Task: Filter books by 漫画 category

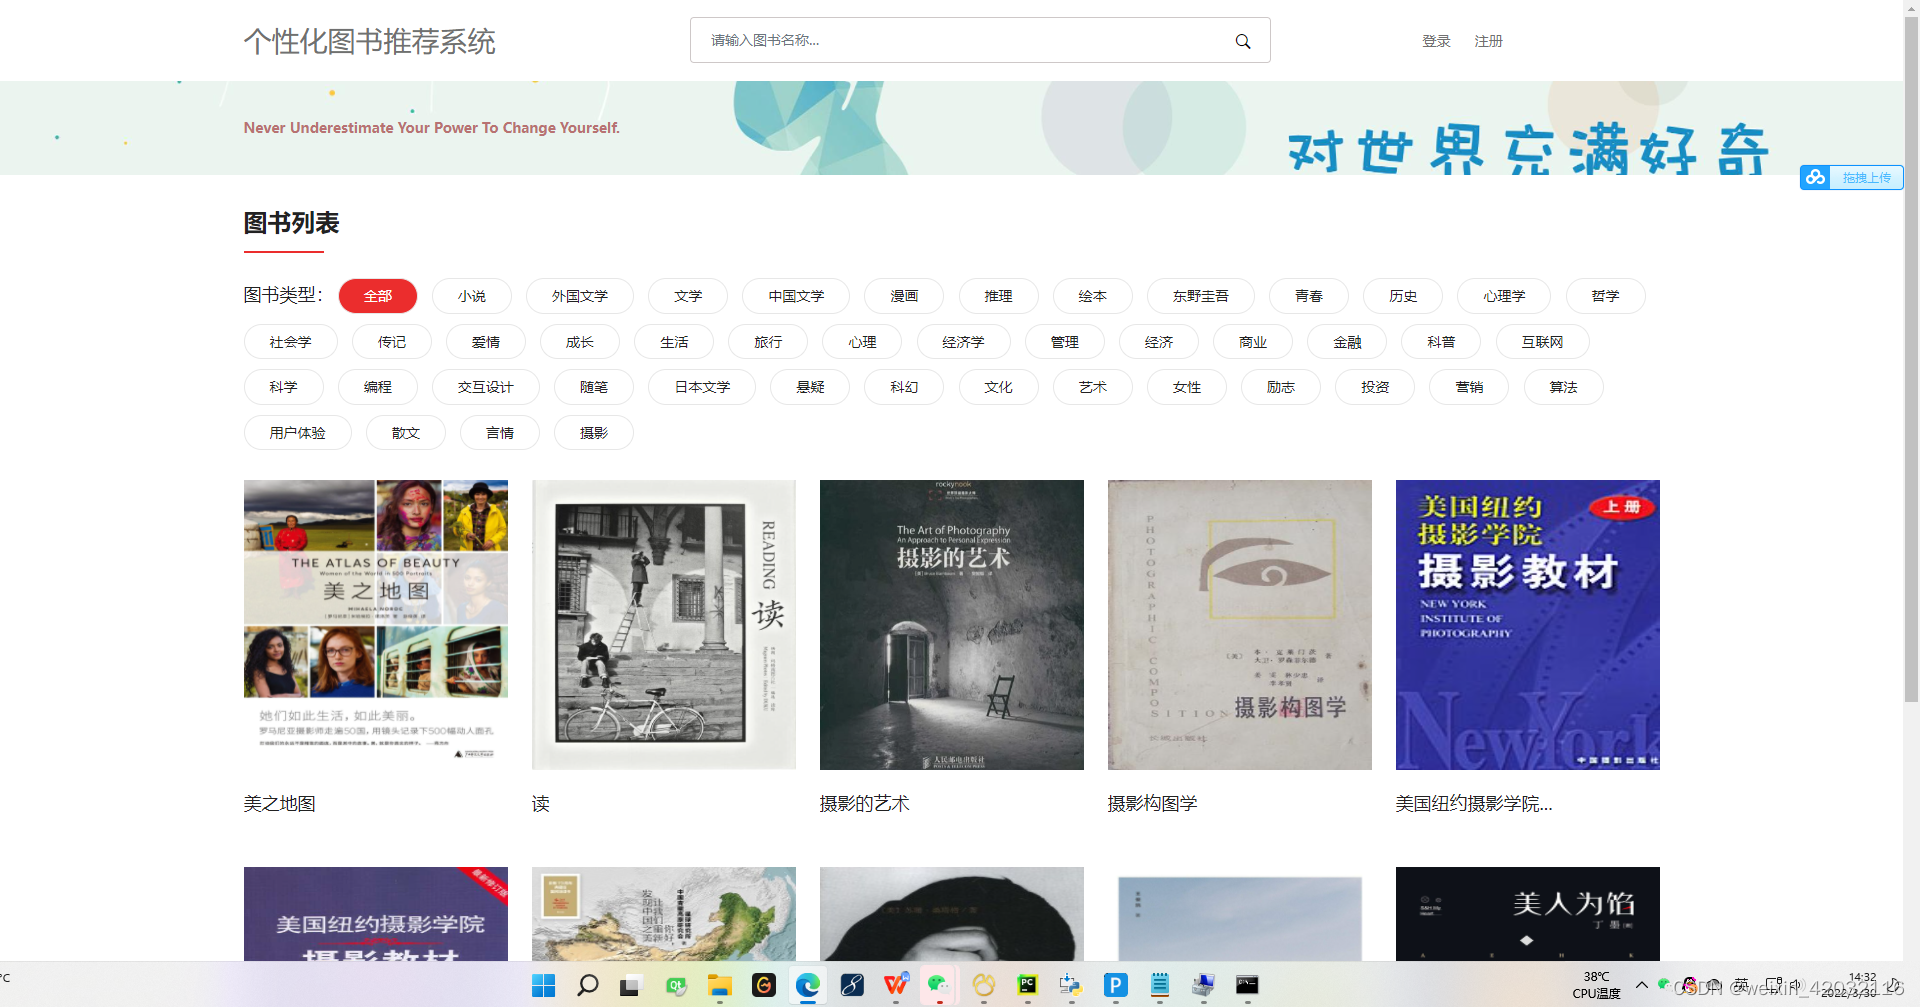Action: [904, 296]
